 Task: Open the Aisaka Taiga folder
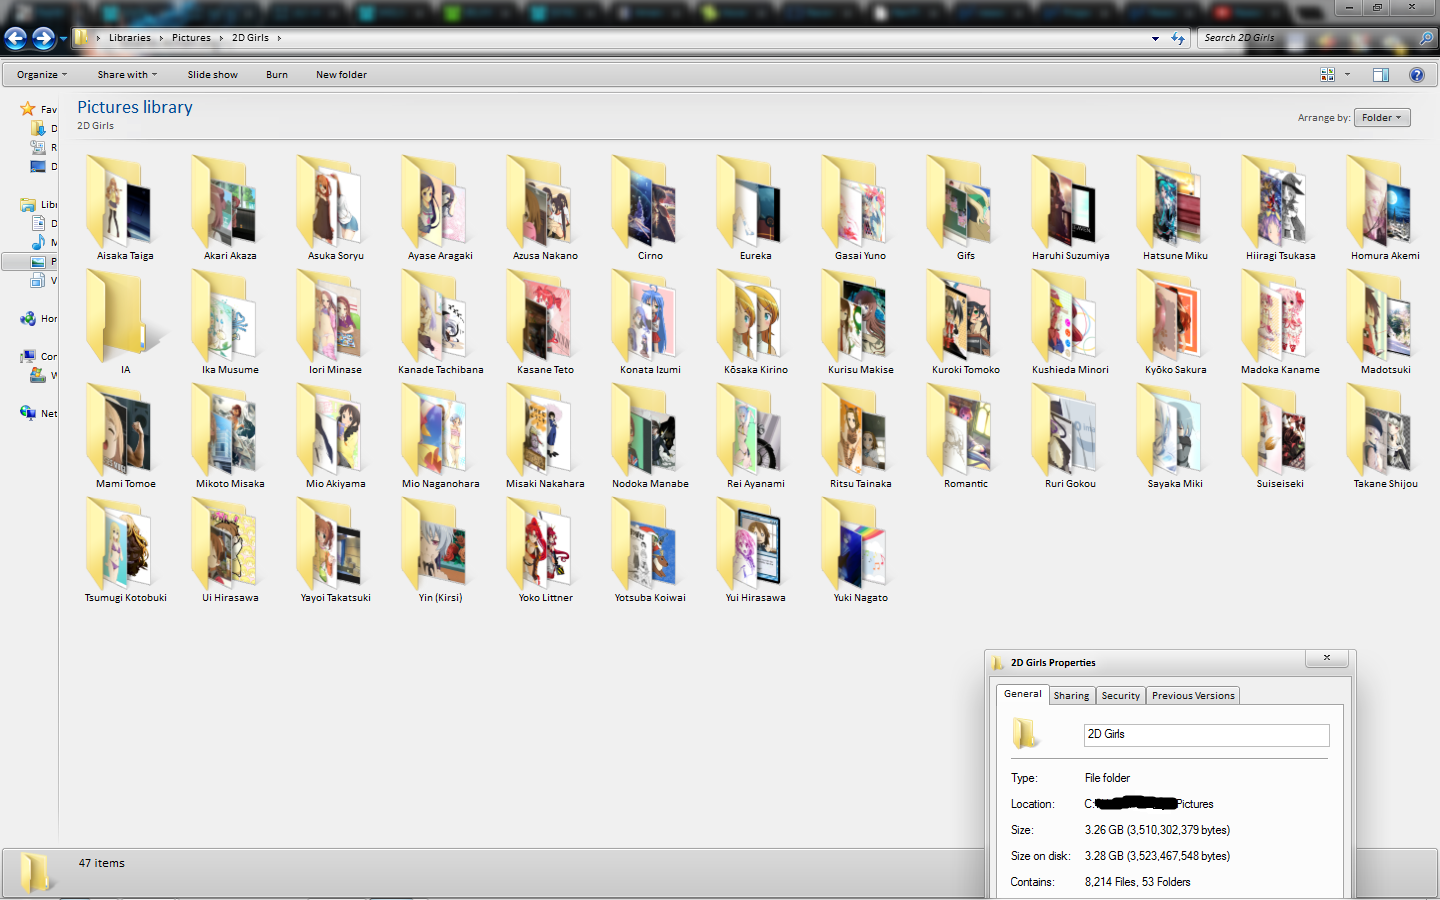125,208
